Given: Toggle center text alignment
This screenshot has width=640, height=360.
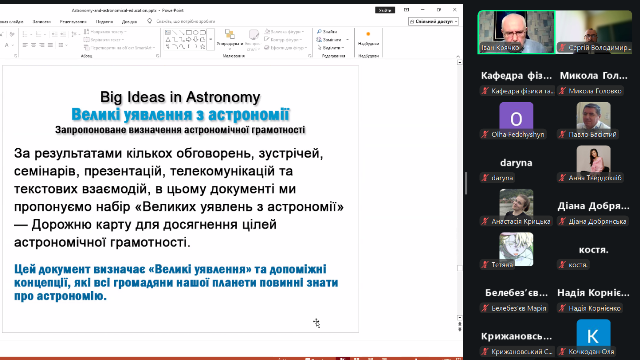Looking at the screenshot, I should 33,45.
